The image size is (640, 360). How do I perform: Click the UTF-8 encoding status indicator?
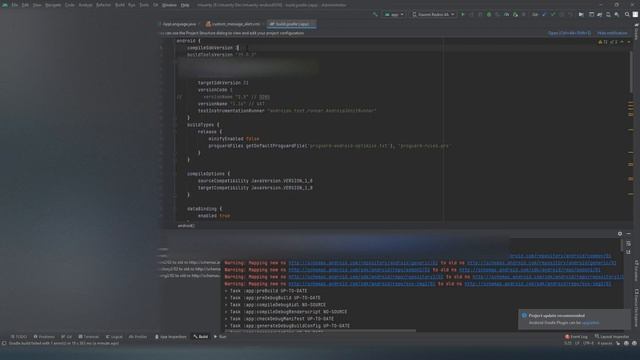tap(588, 343)
